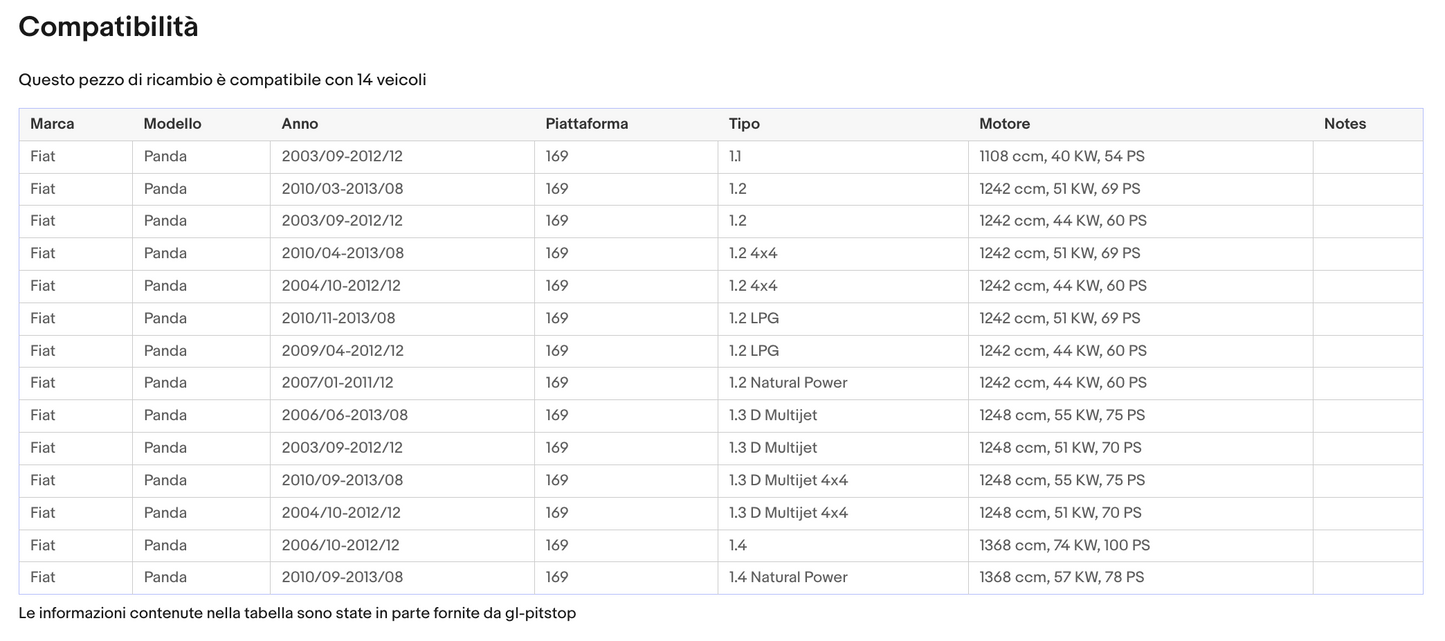
Task: Click the 2007/01-2011/12 year cell
Action: 337,383
